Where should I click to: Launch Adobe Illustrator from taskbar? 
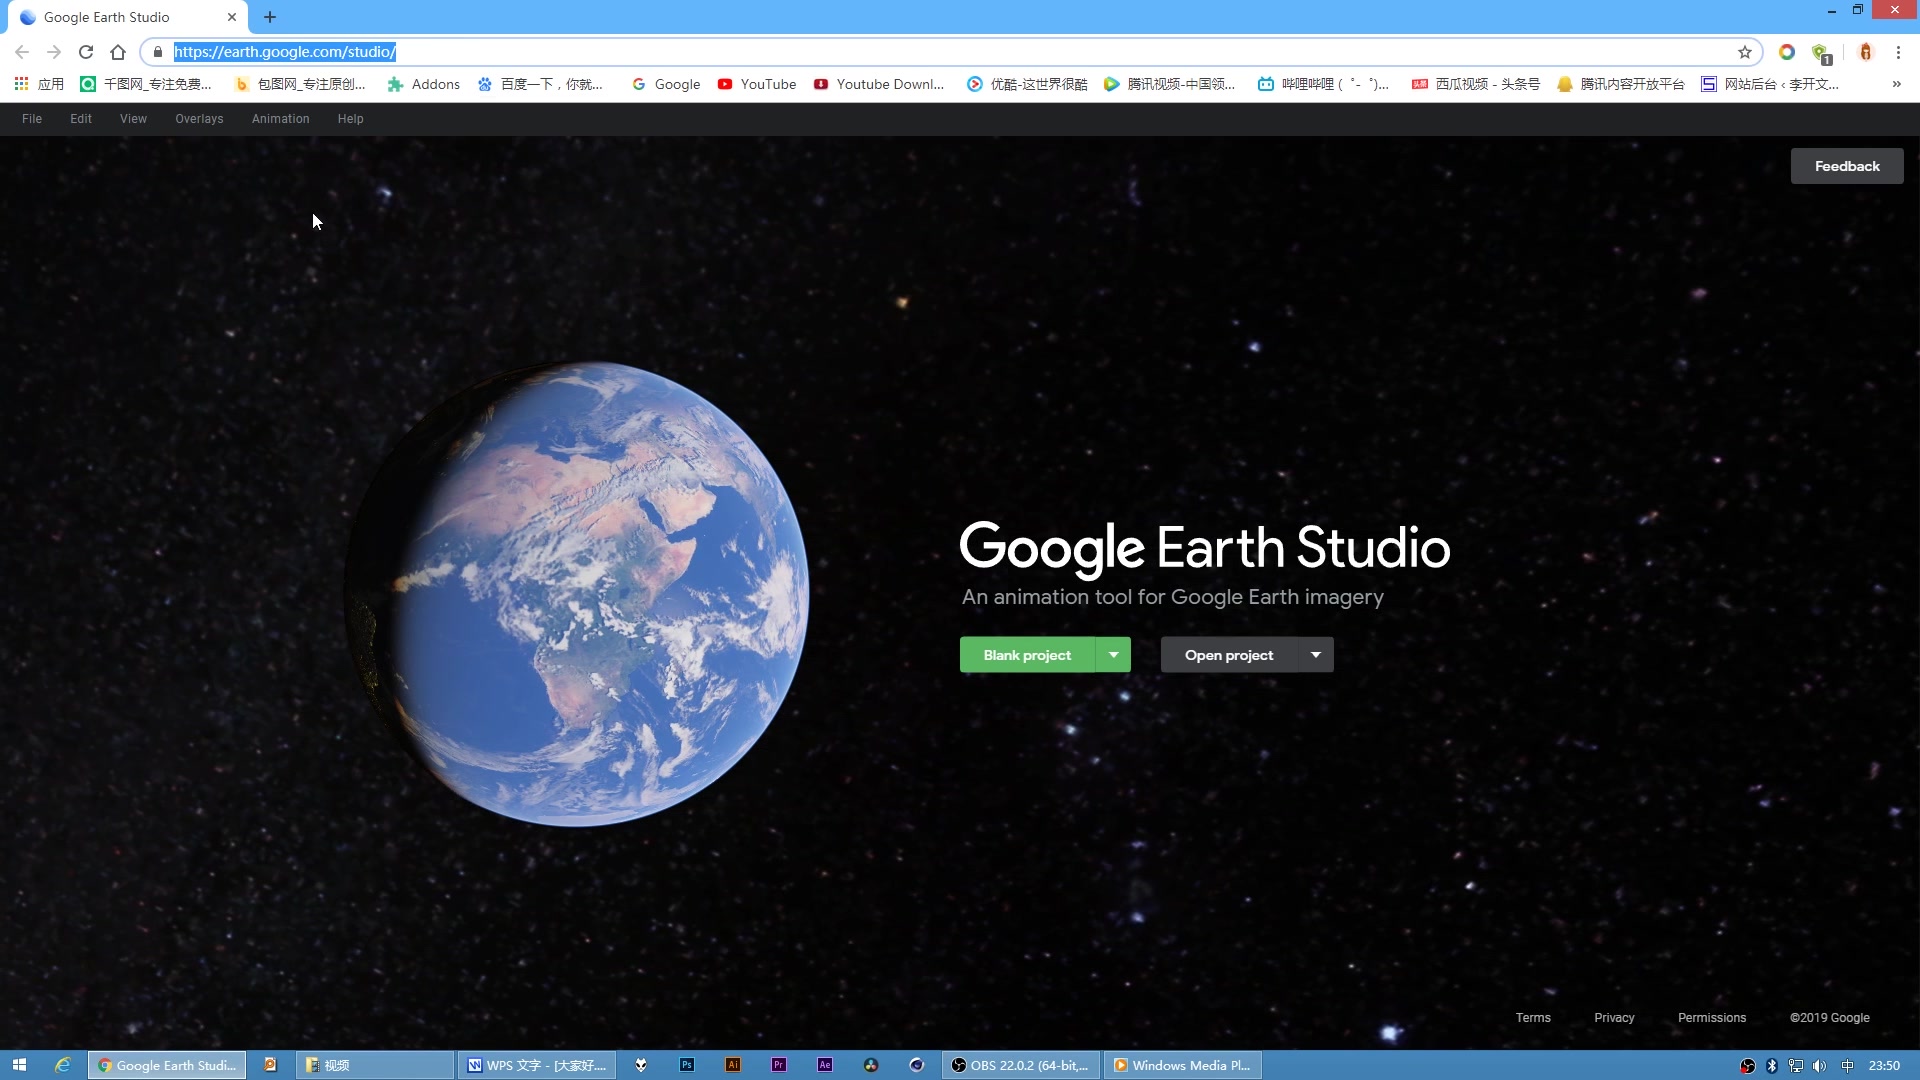[x=732, y=1065]
